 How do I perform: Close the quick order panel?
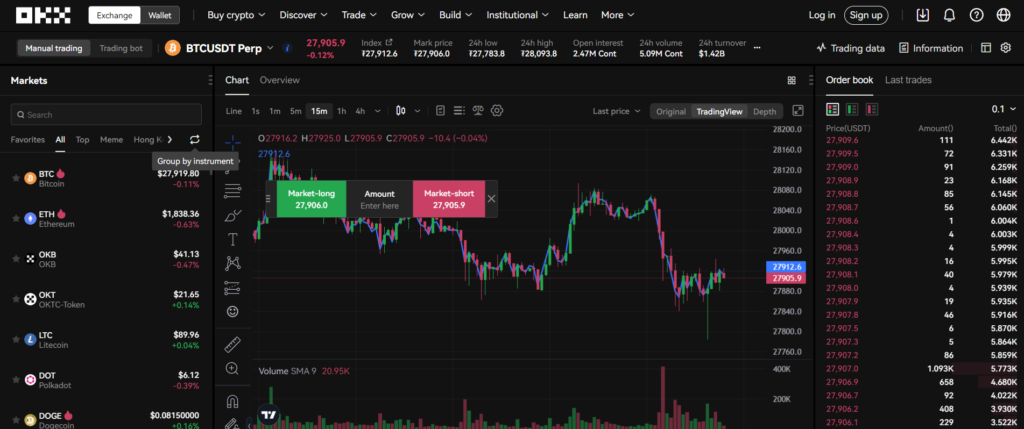(x=492, y=199)
